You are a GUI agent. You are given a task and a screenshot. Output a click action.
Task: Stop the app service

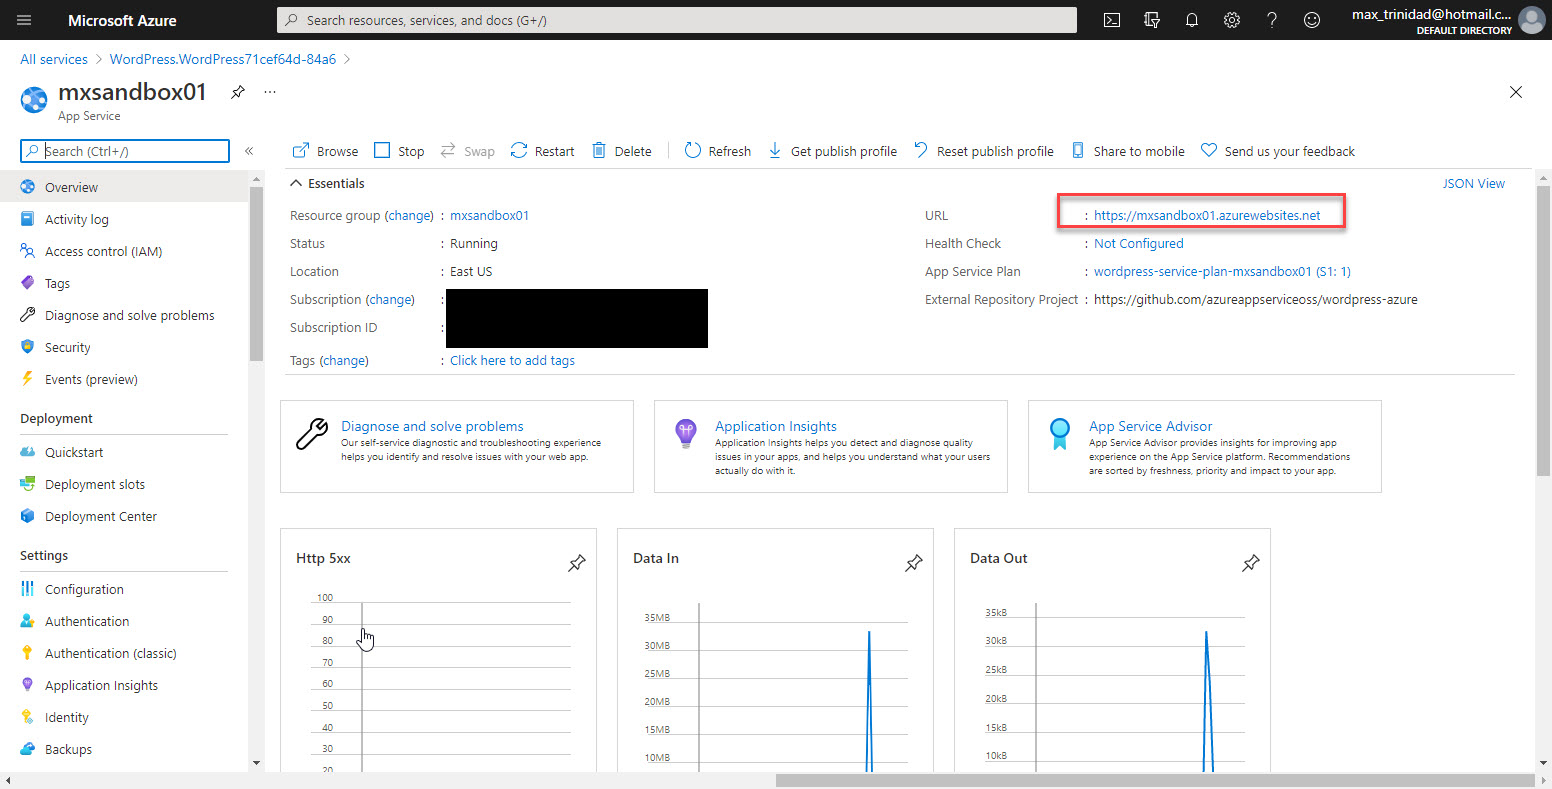coord(399,151)
